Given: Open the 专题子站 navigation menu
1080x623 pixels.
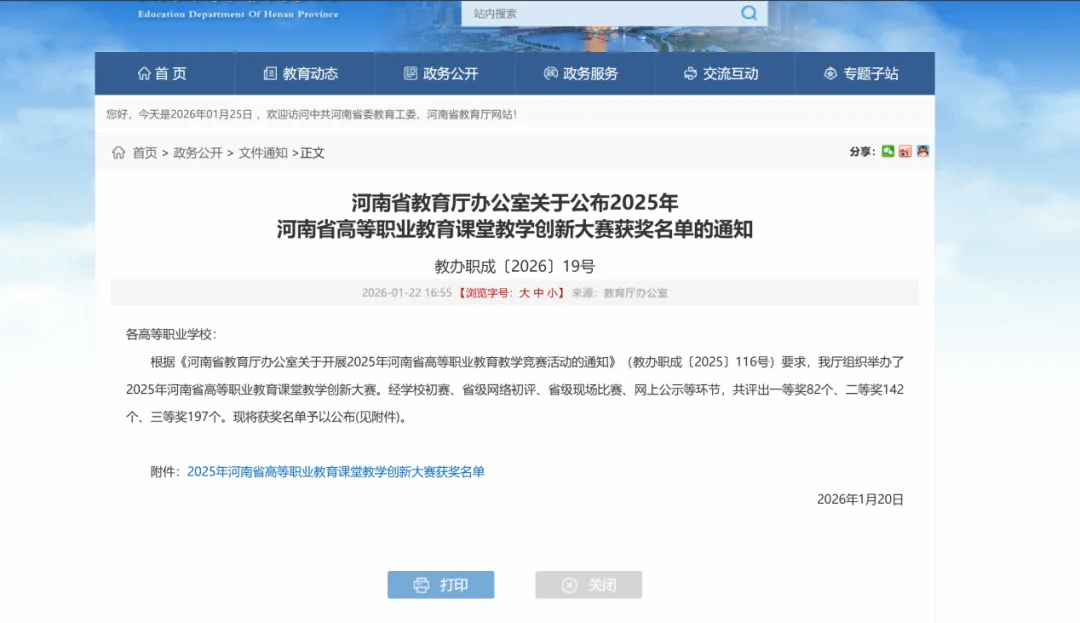Looking at the screenshot, I should coord(864,74).
